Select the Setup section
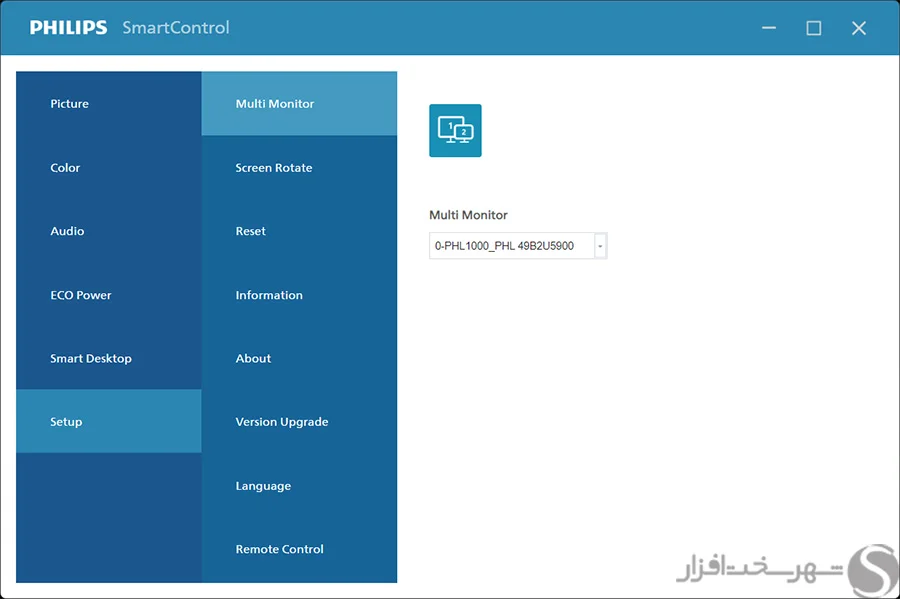Viewport: 900px width, 599px height. (x=66, y=421)
